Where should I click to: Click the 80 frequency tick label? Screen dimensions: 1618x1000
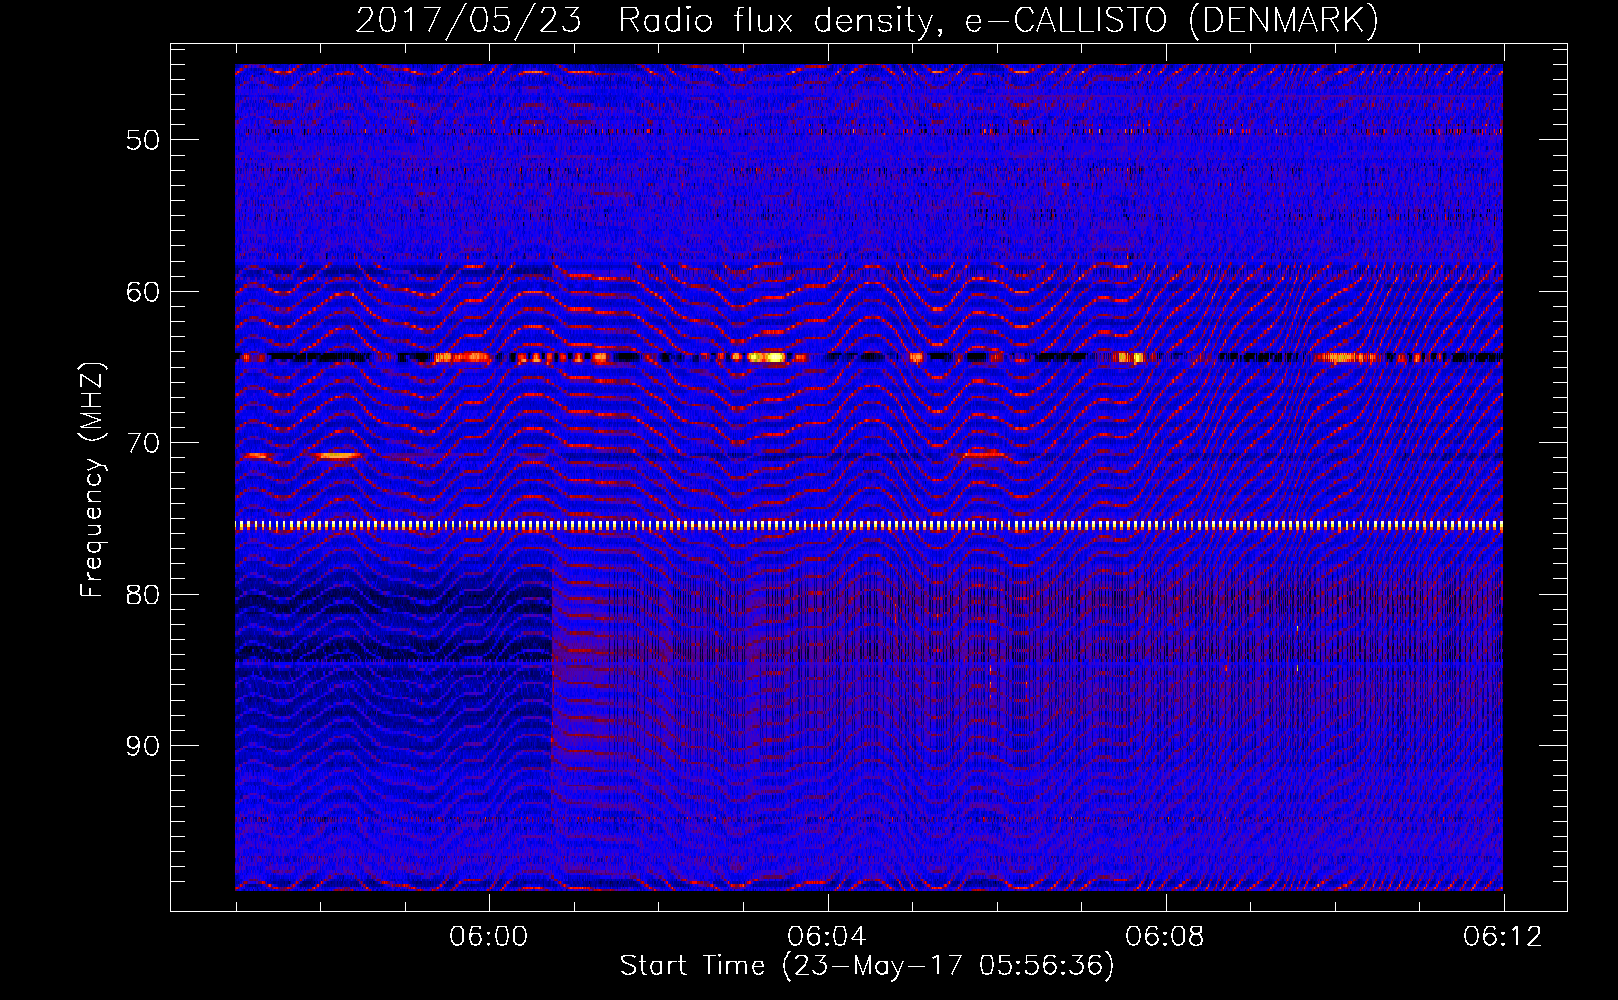pos(143,595)
